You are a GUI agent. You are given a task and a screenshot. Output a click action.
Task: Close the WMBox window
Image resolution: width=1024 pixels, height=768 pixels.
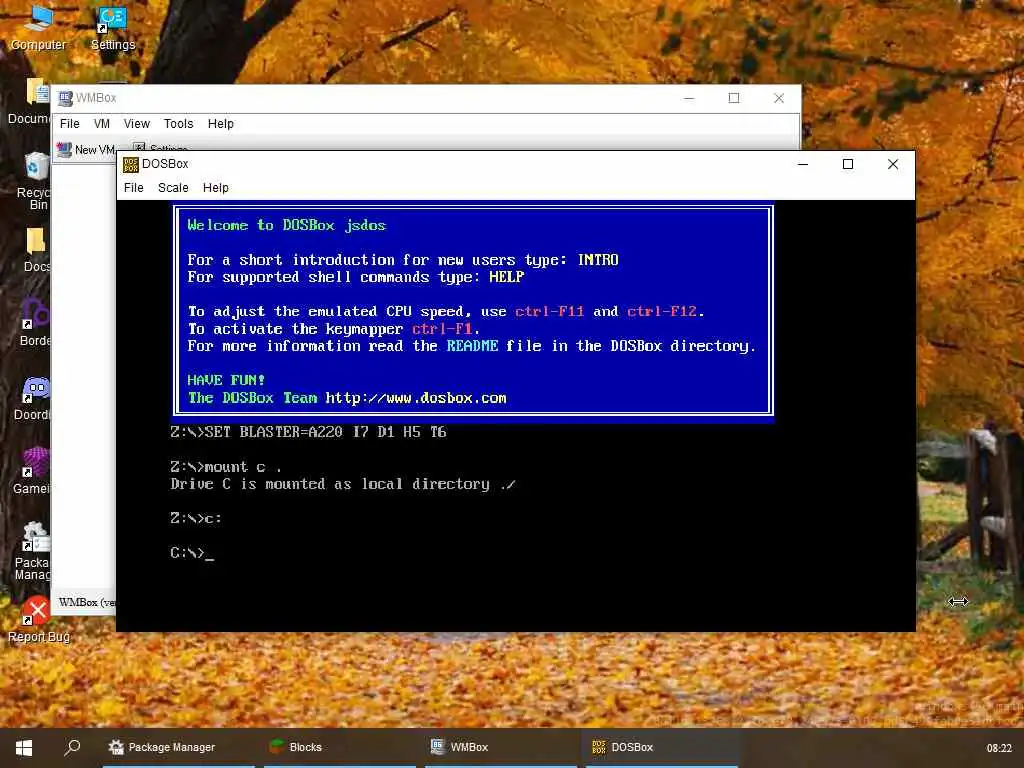(778, 98)
